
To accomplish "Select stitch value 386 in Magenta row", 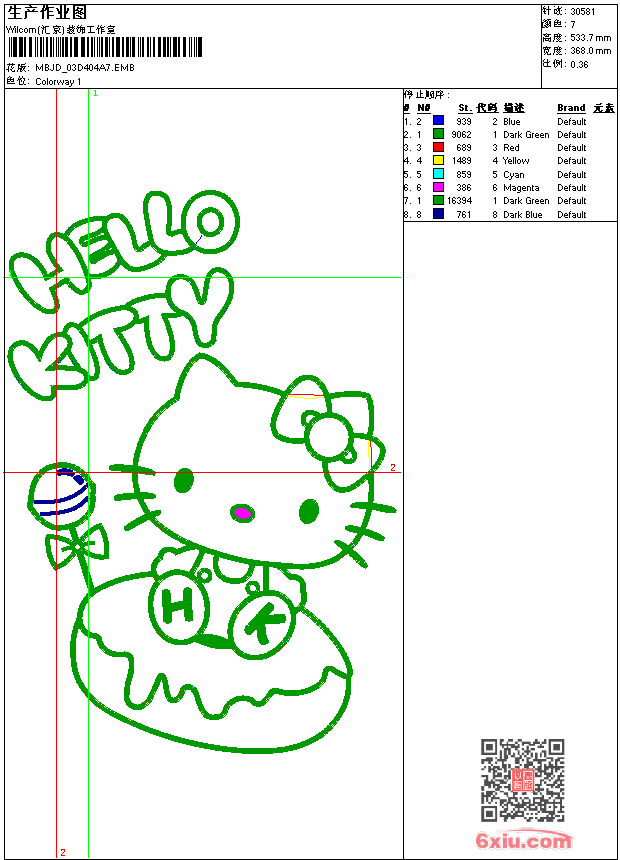I will (x=464, y=188).
